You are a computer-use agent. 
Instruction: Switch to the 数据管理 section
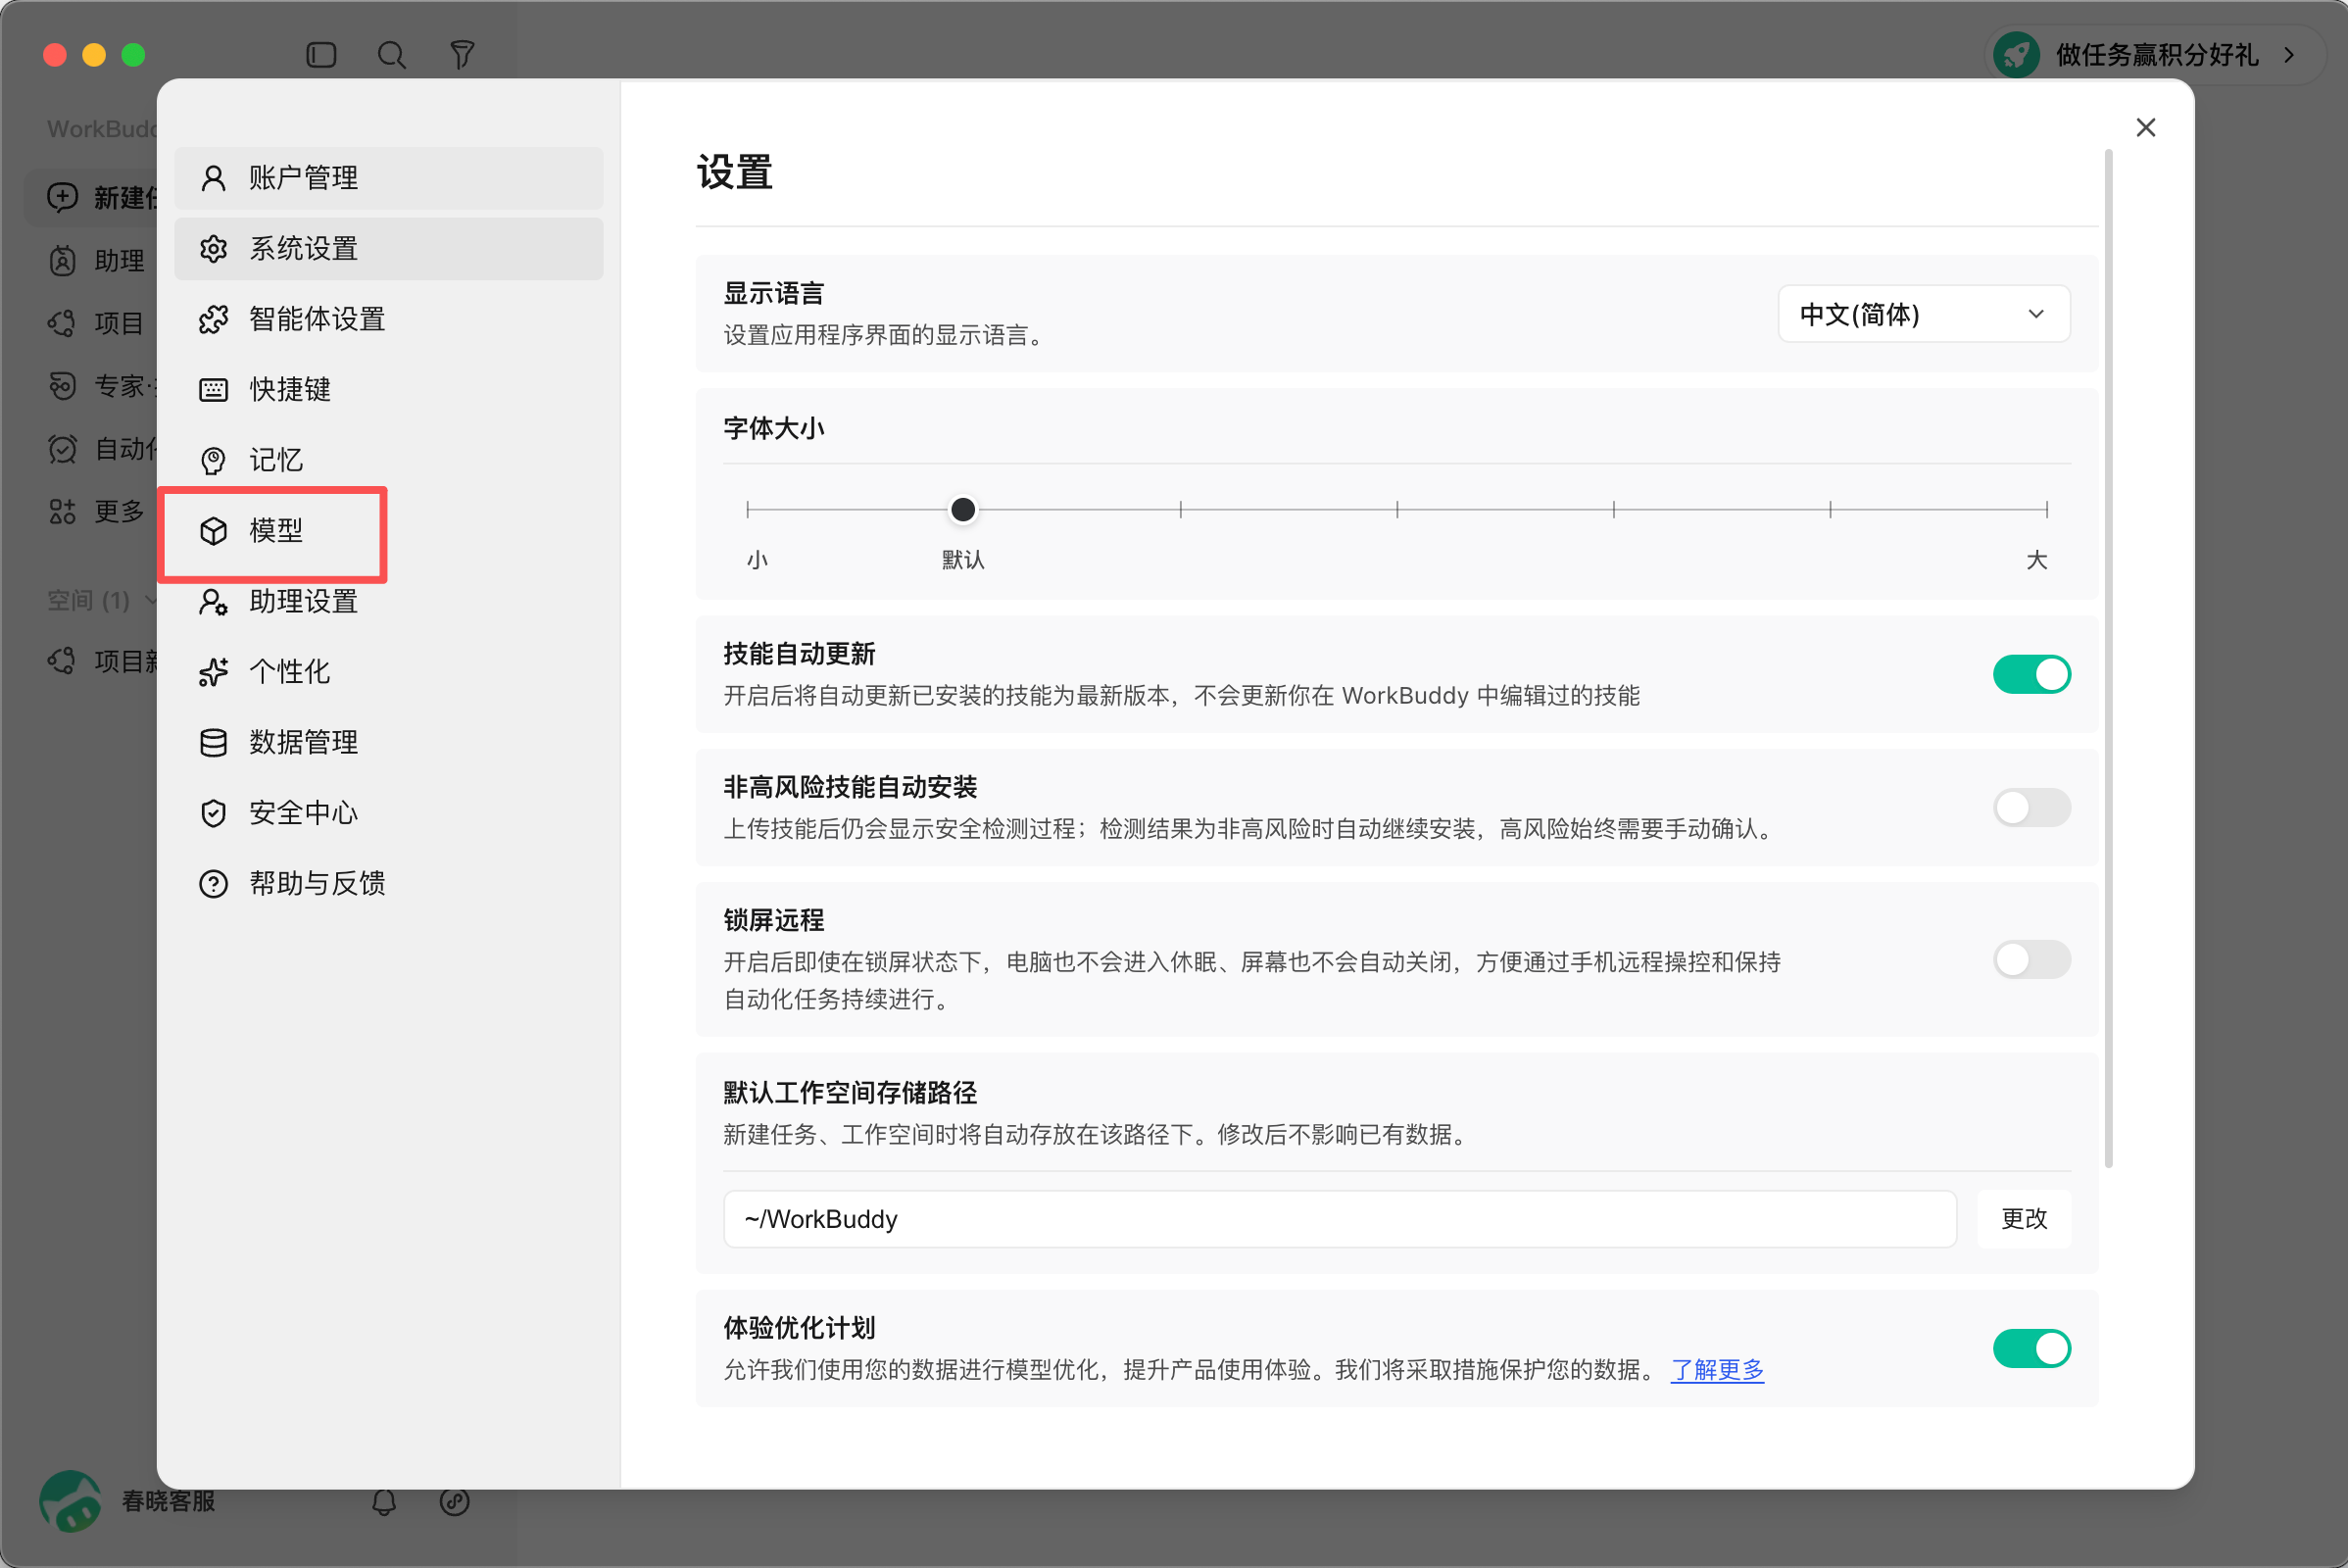coord(389,743)
